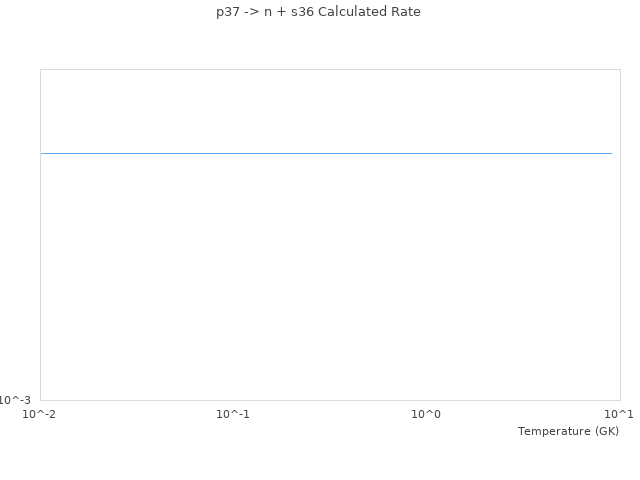640x480 pixels.
Task: Click the left end of the rate line
Action: (x=42, y=153)
